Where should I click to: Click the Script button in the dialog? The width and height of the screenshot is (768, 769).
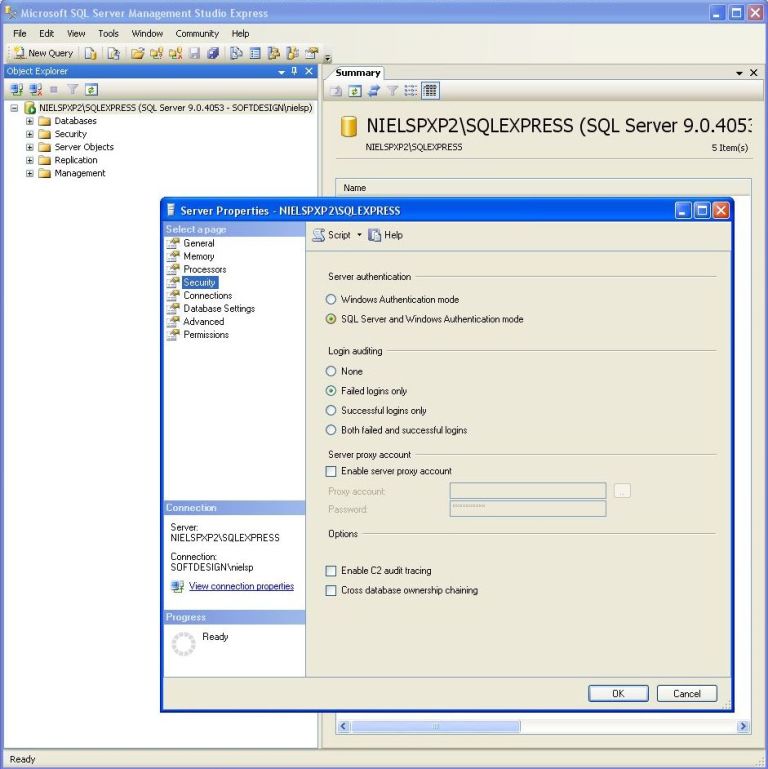coord(333,235)
